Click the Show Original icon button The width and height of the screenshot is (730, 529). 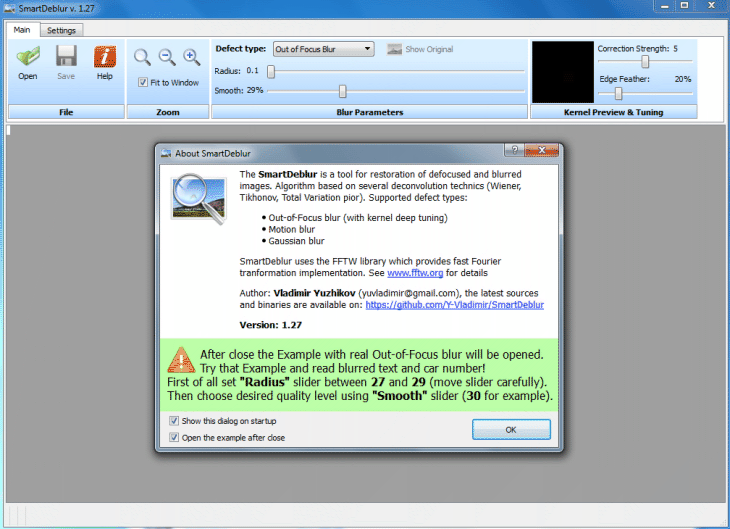tap(395, 49)
